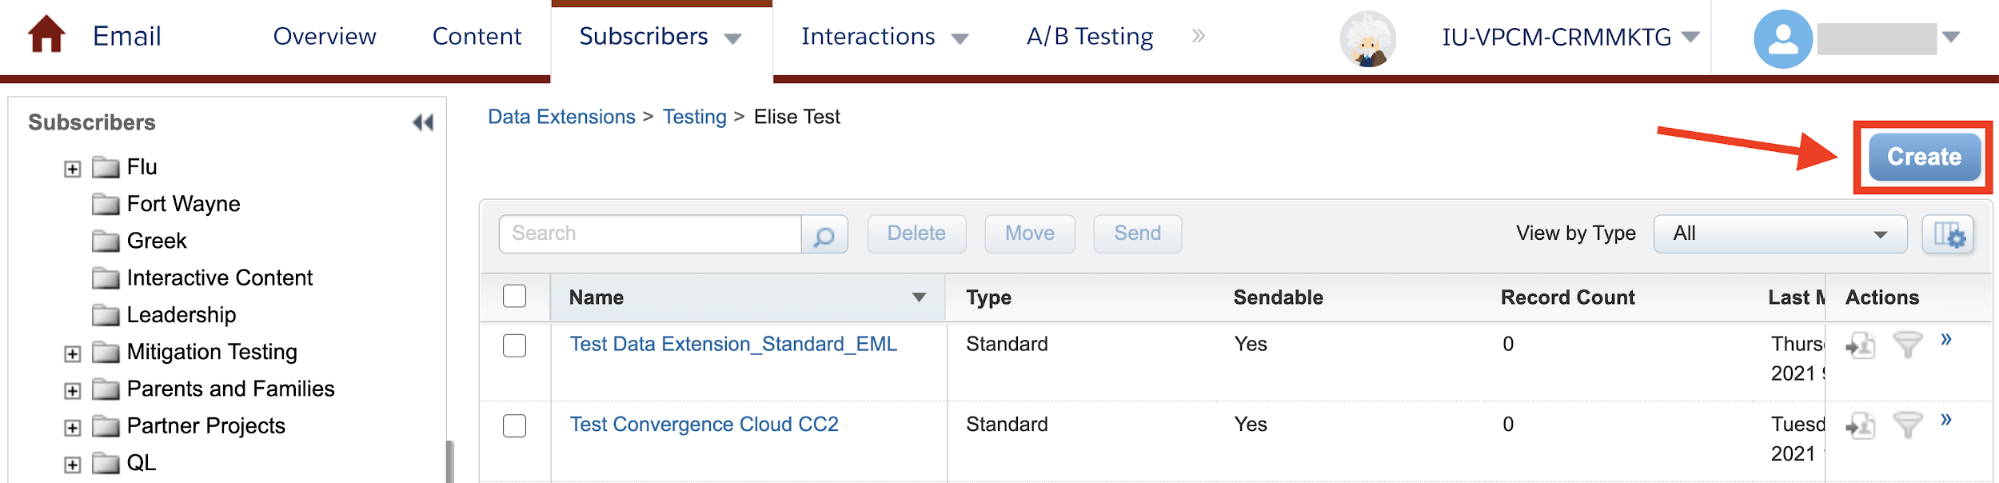Open the user profile avatar menu

(1783, 39)
